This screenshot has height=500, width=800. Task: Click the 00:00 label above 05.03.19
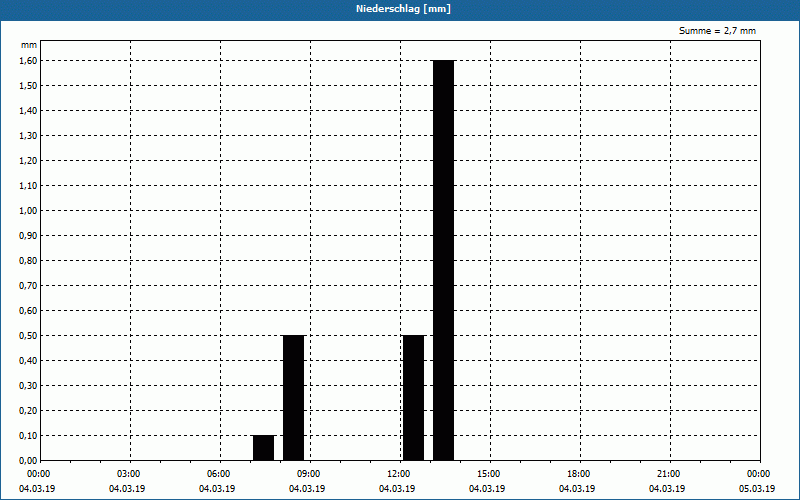759,474
